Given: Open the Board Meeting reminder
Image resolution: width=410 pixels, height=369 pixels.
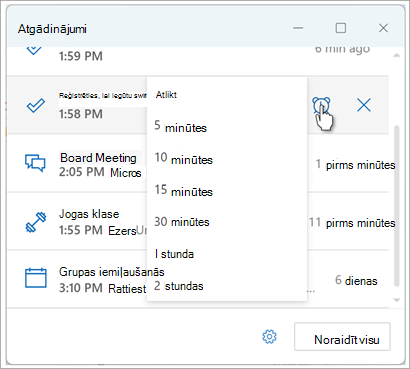Looking at the screenshot, I should point(198,163).
